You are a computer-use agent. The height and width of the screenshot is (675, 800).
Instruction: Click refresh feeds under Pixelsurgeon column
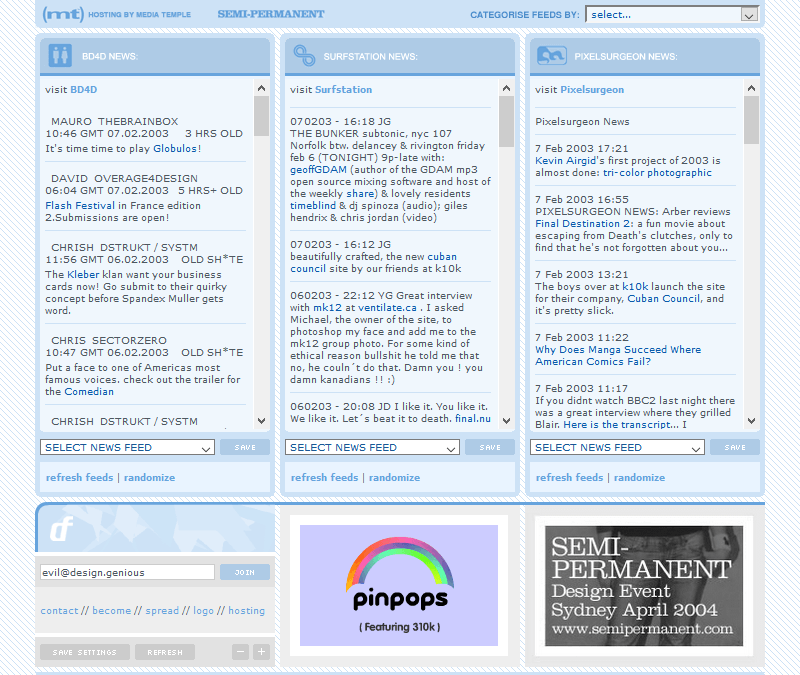coord(569,478)
